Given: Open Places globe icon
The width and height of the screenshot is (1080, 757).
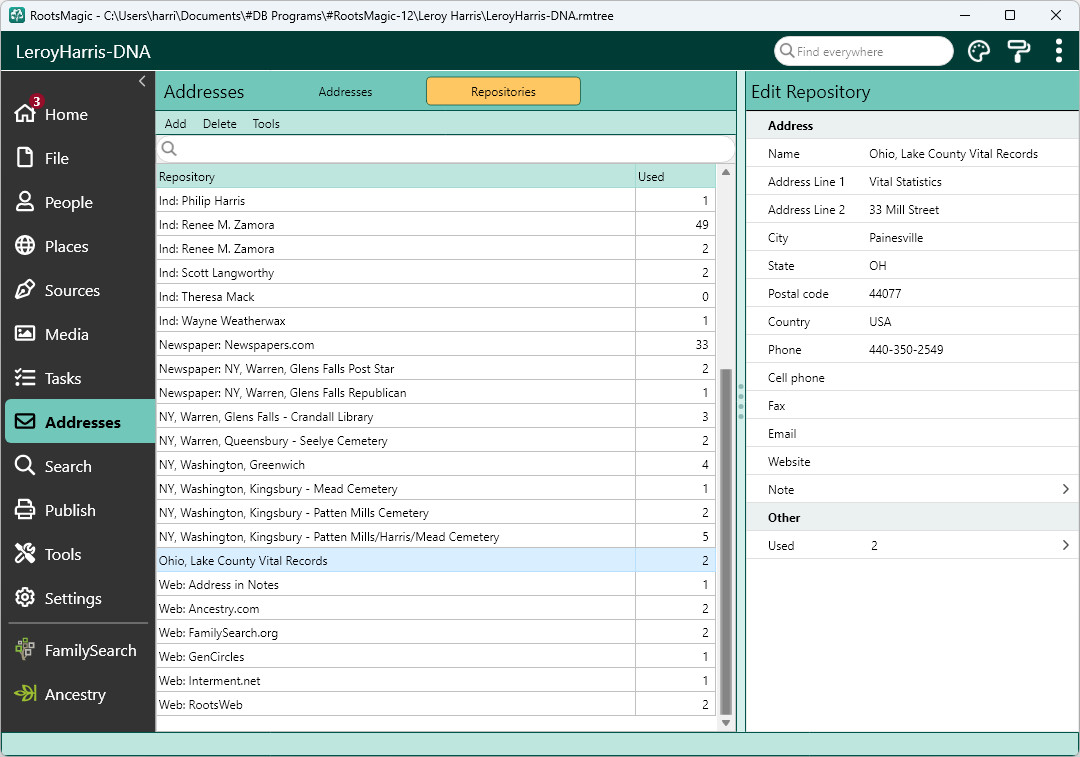Looking at the screenshot, I should (25, 246).
